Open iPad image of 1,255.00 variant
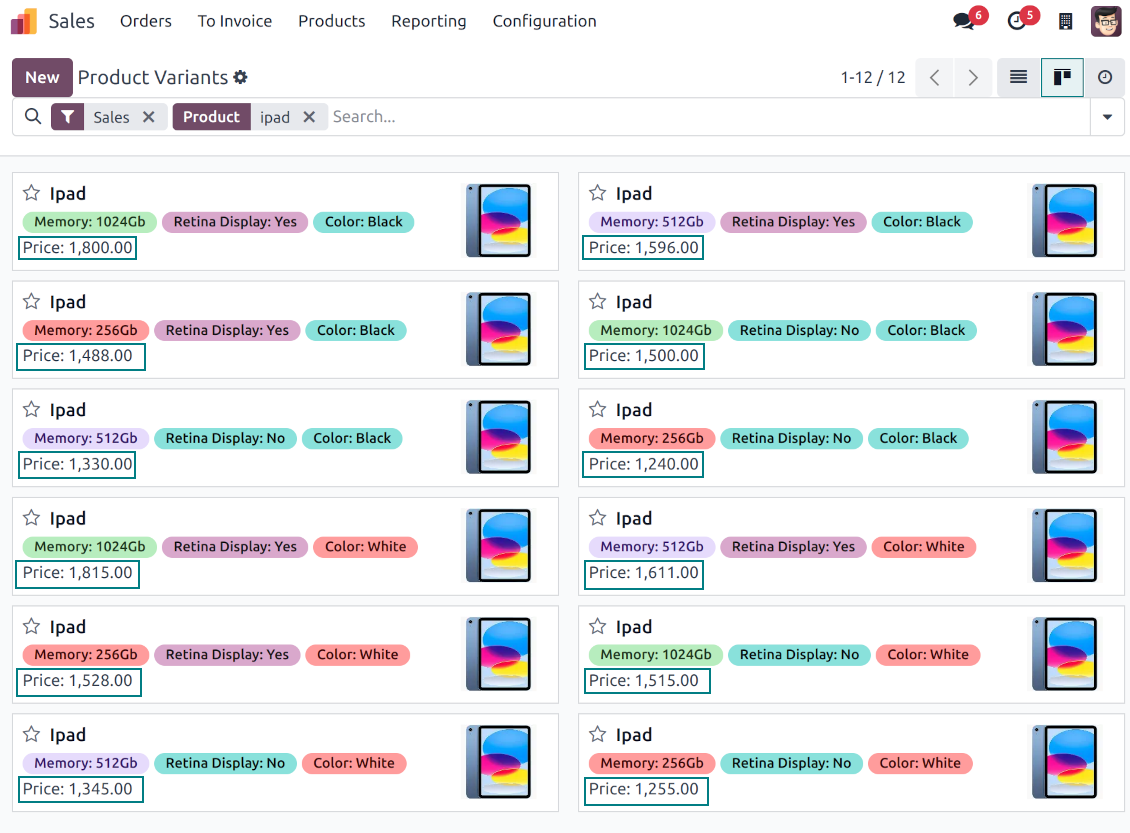 click(1064, 762)
